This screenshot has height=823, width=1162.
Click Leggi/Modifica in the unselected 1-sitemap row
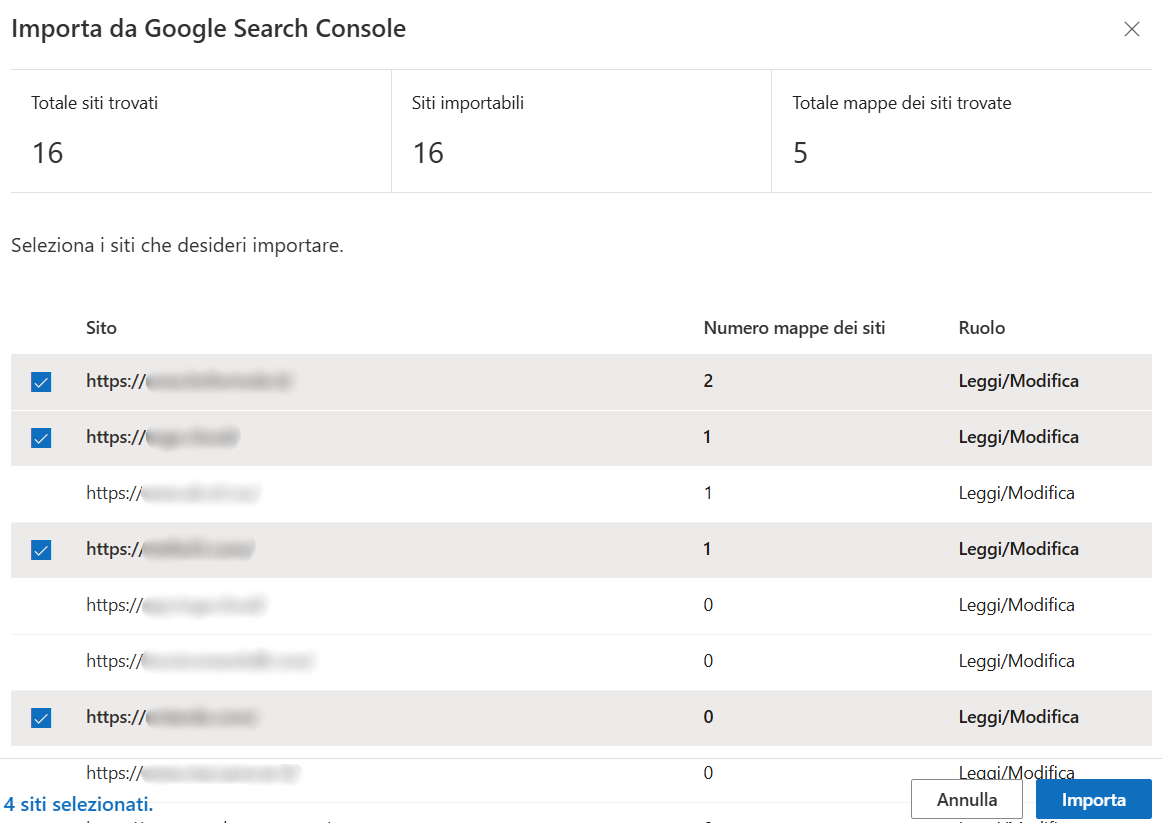(x=1016, y=493)
